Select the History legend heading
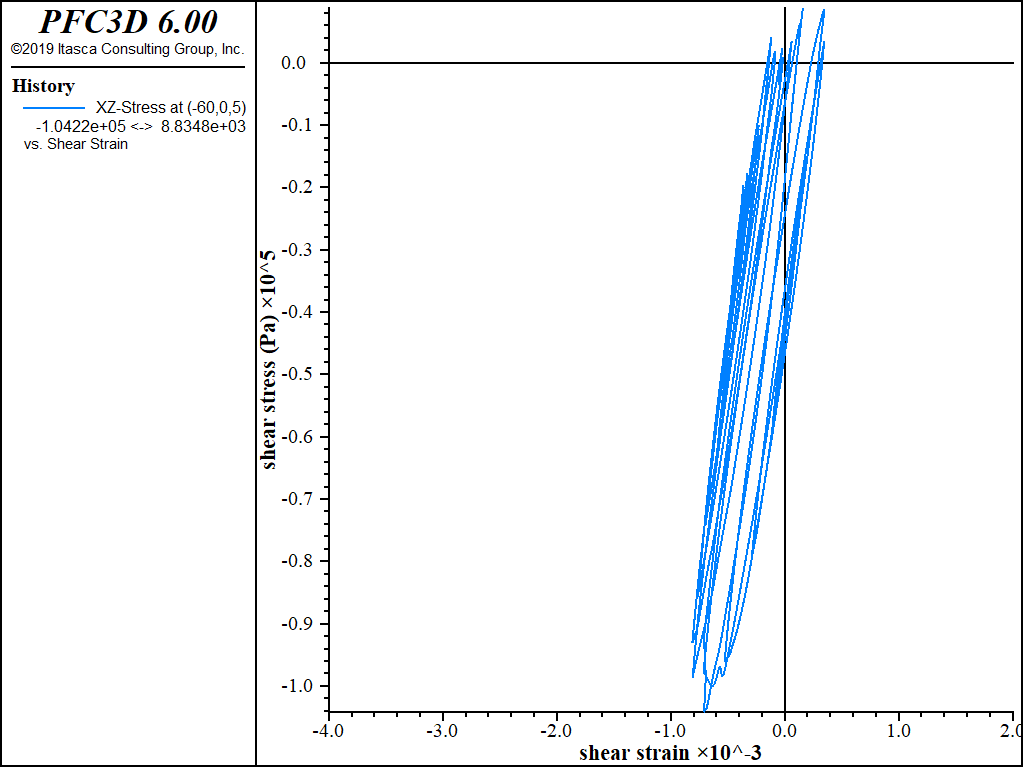Image resolution: width=1024 pixels, height=768 pixels. 43,86
